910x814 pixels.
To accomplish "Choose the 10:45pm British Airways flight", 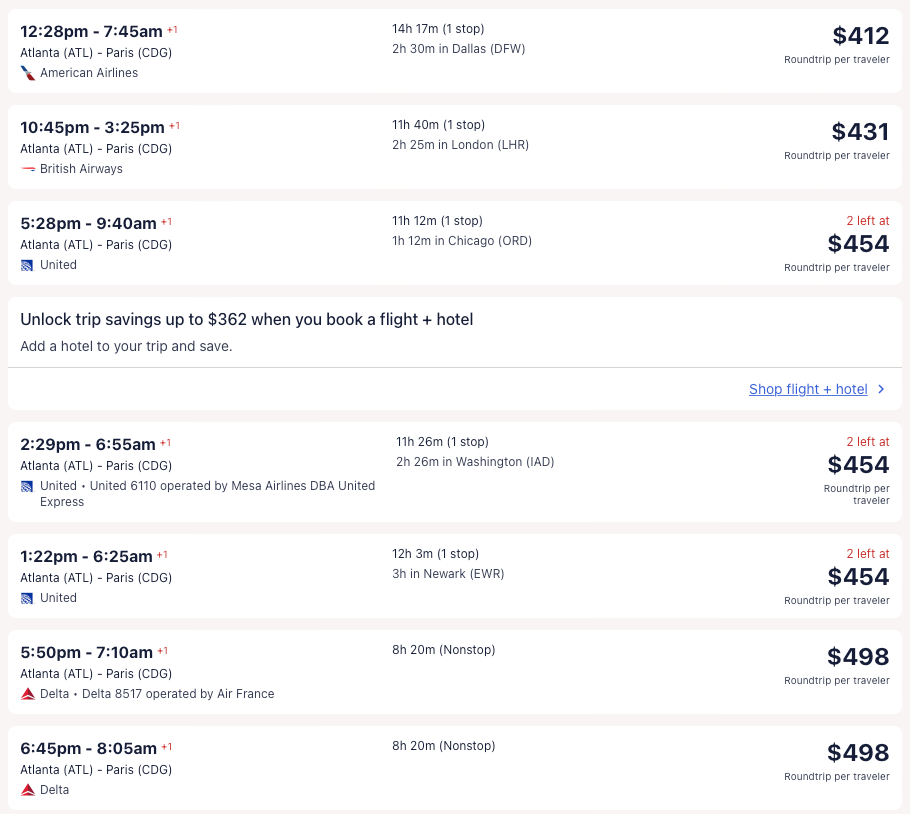I will (x=455, y=147).
